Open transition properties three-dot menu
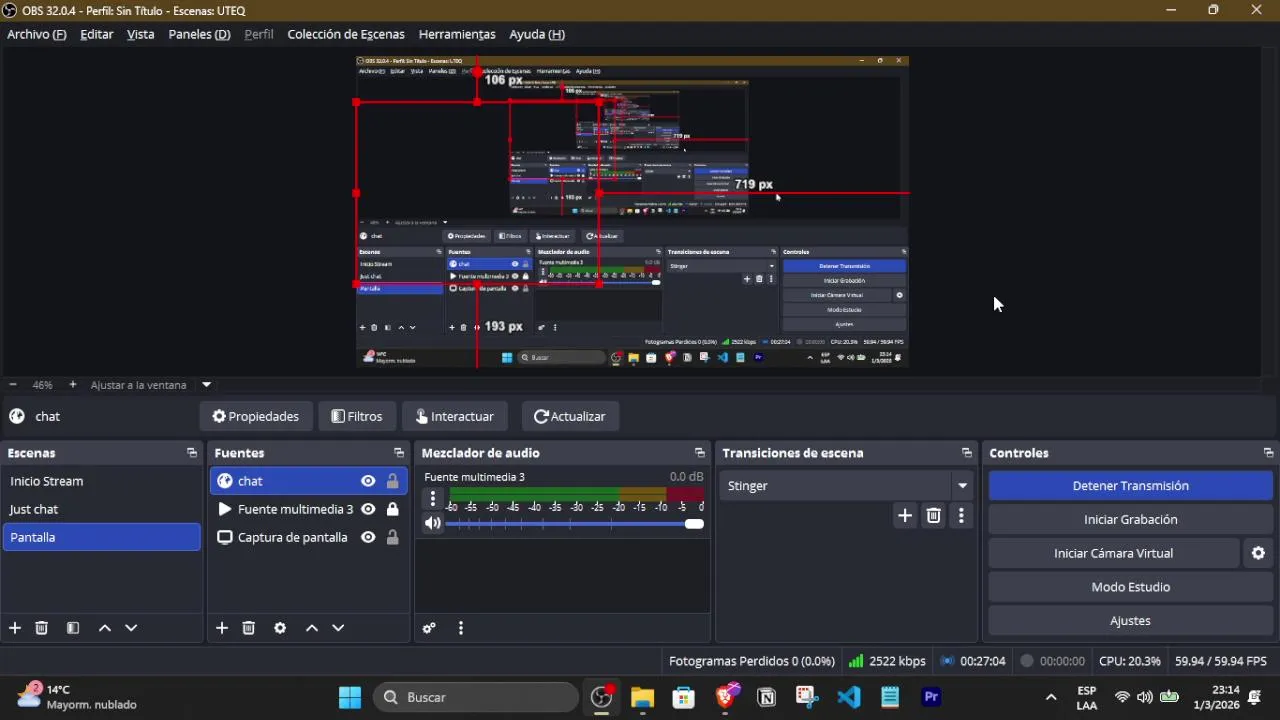The image size is (1280, 720). tap(961, 516)
